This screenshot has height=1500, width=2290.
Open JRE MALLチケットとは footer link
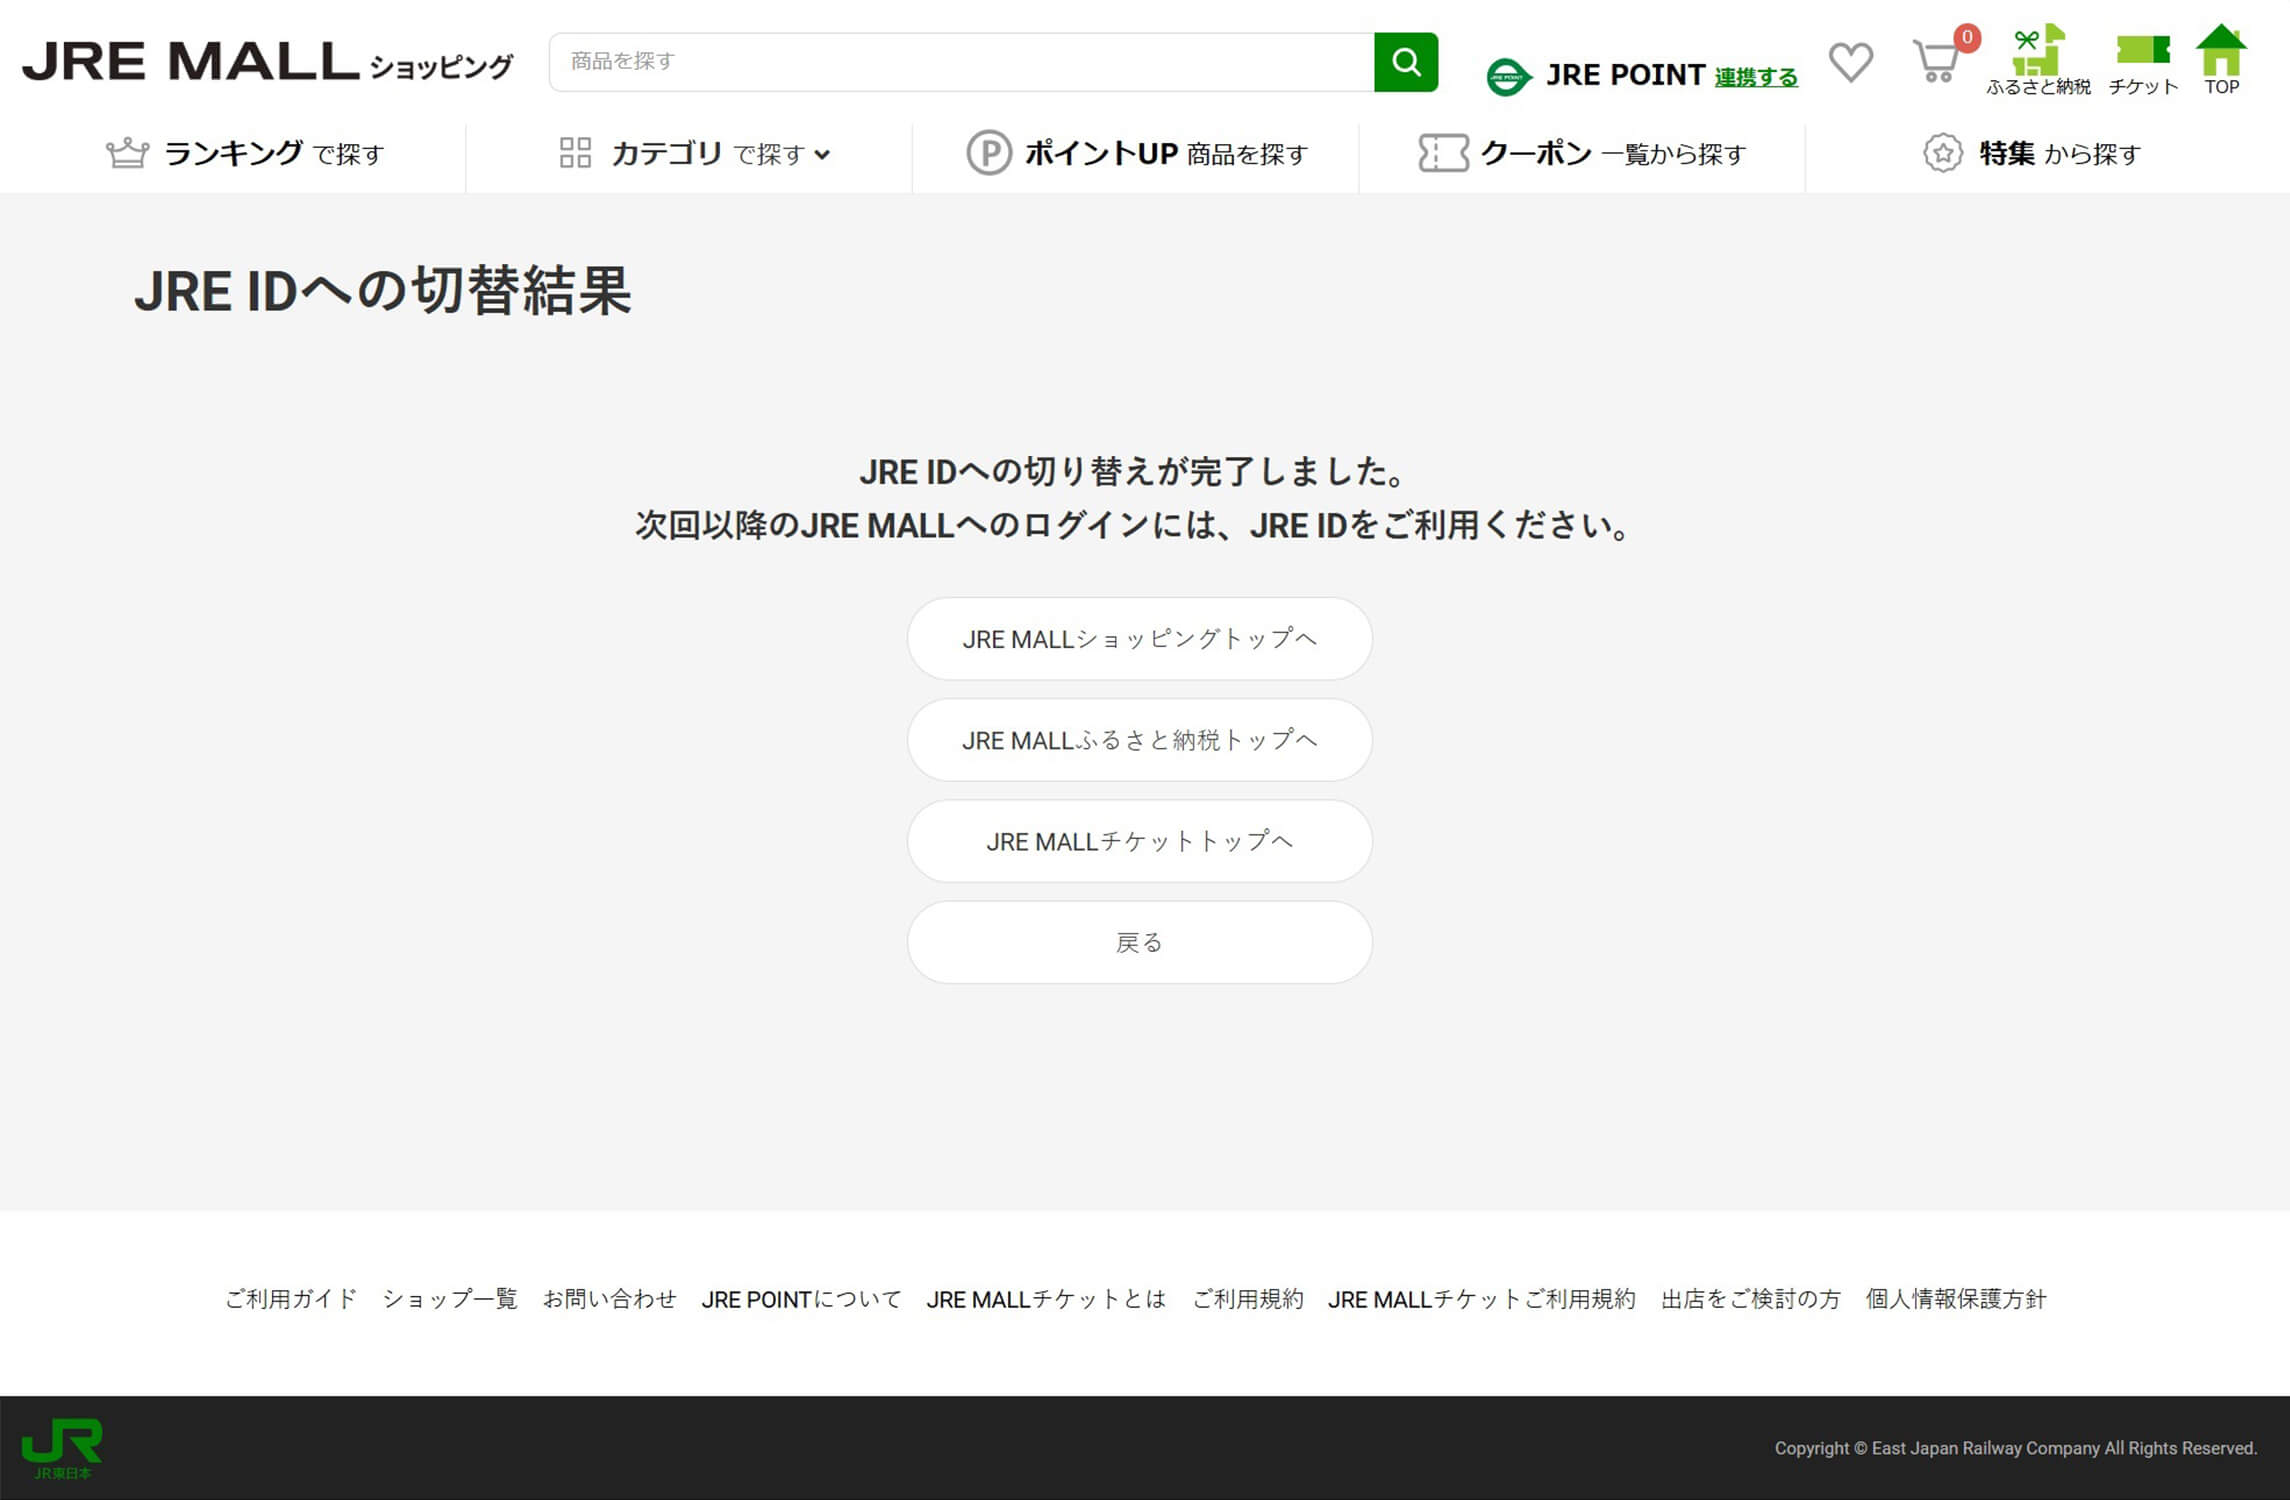coord(1046,1299)
